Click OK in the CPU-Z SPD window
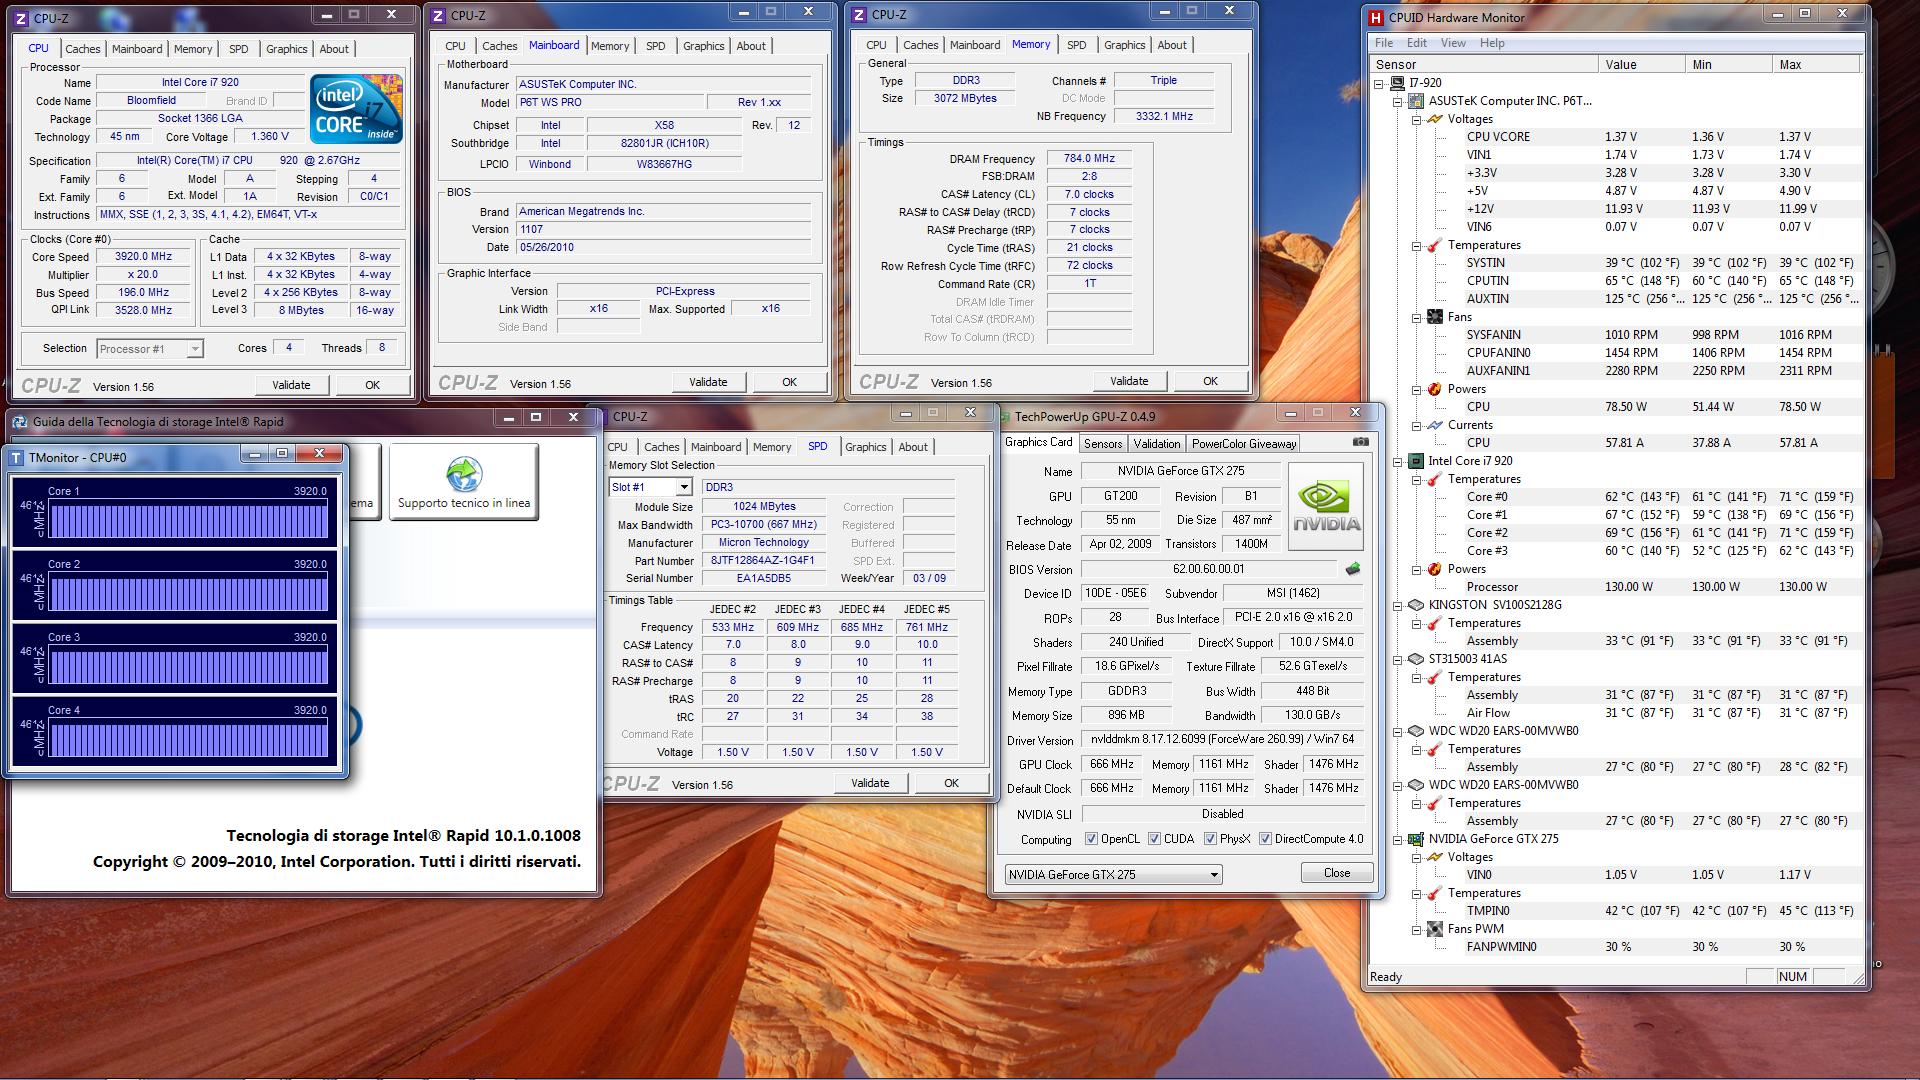1920x1080 pixels. tap(951, 783)
